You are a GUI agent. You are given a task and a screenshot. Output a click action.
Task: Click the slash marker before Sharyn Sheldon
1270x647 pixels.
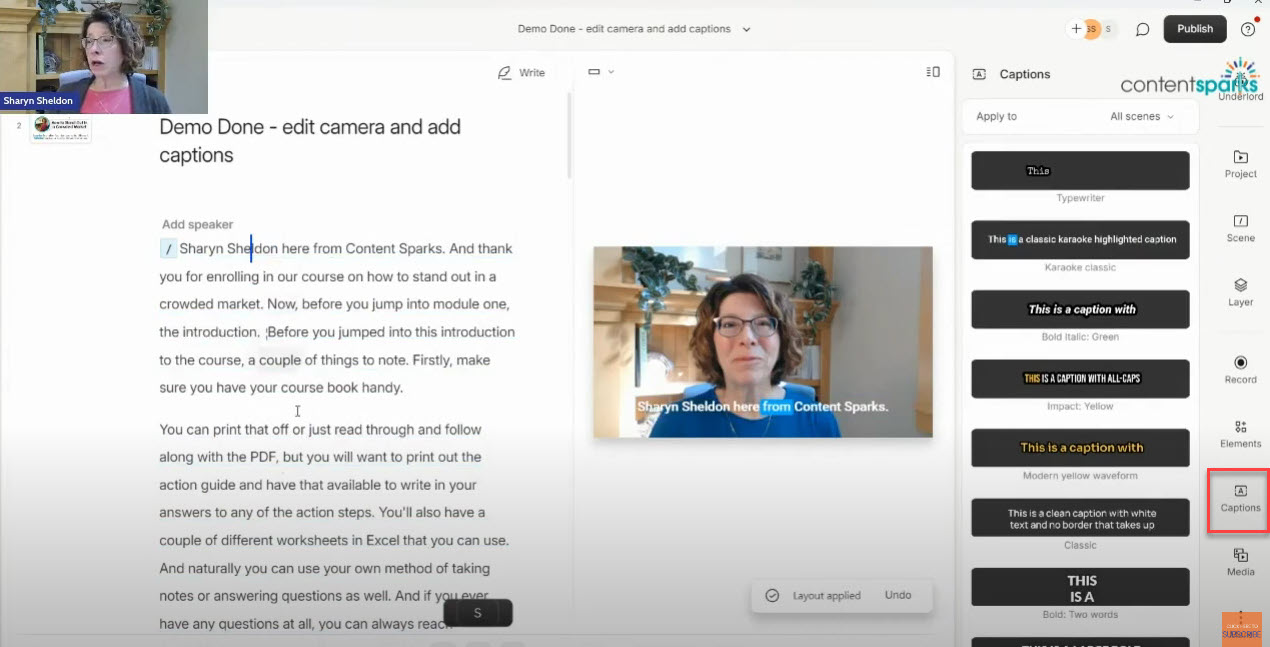click(168, 249)
